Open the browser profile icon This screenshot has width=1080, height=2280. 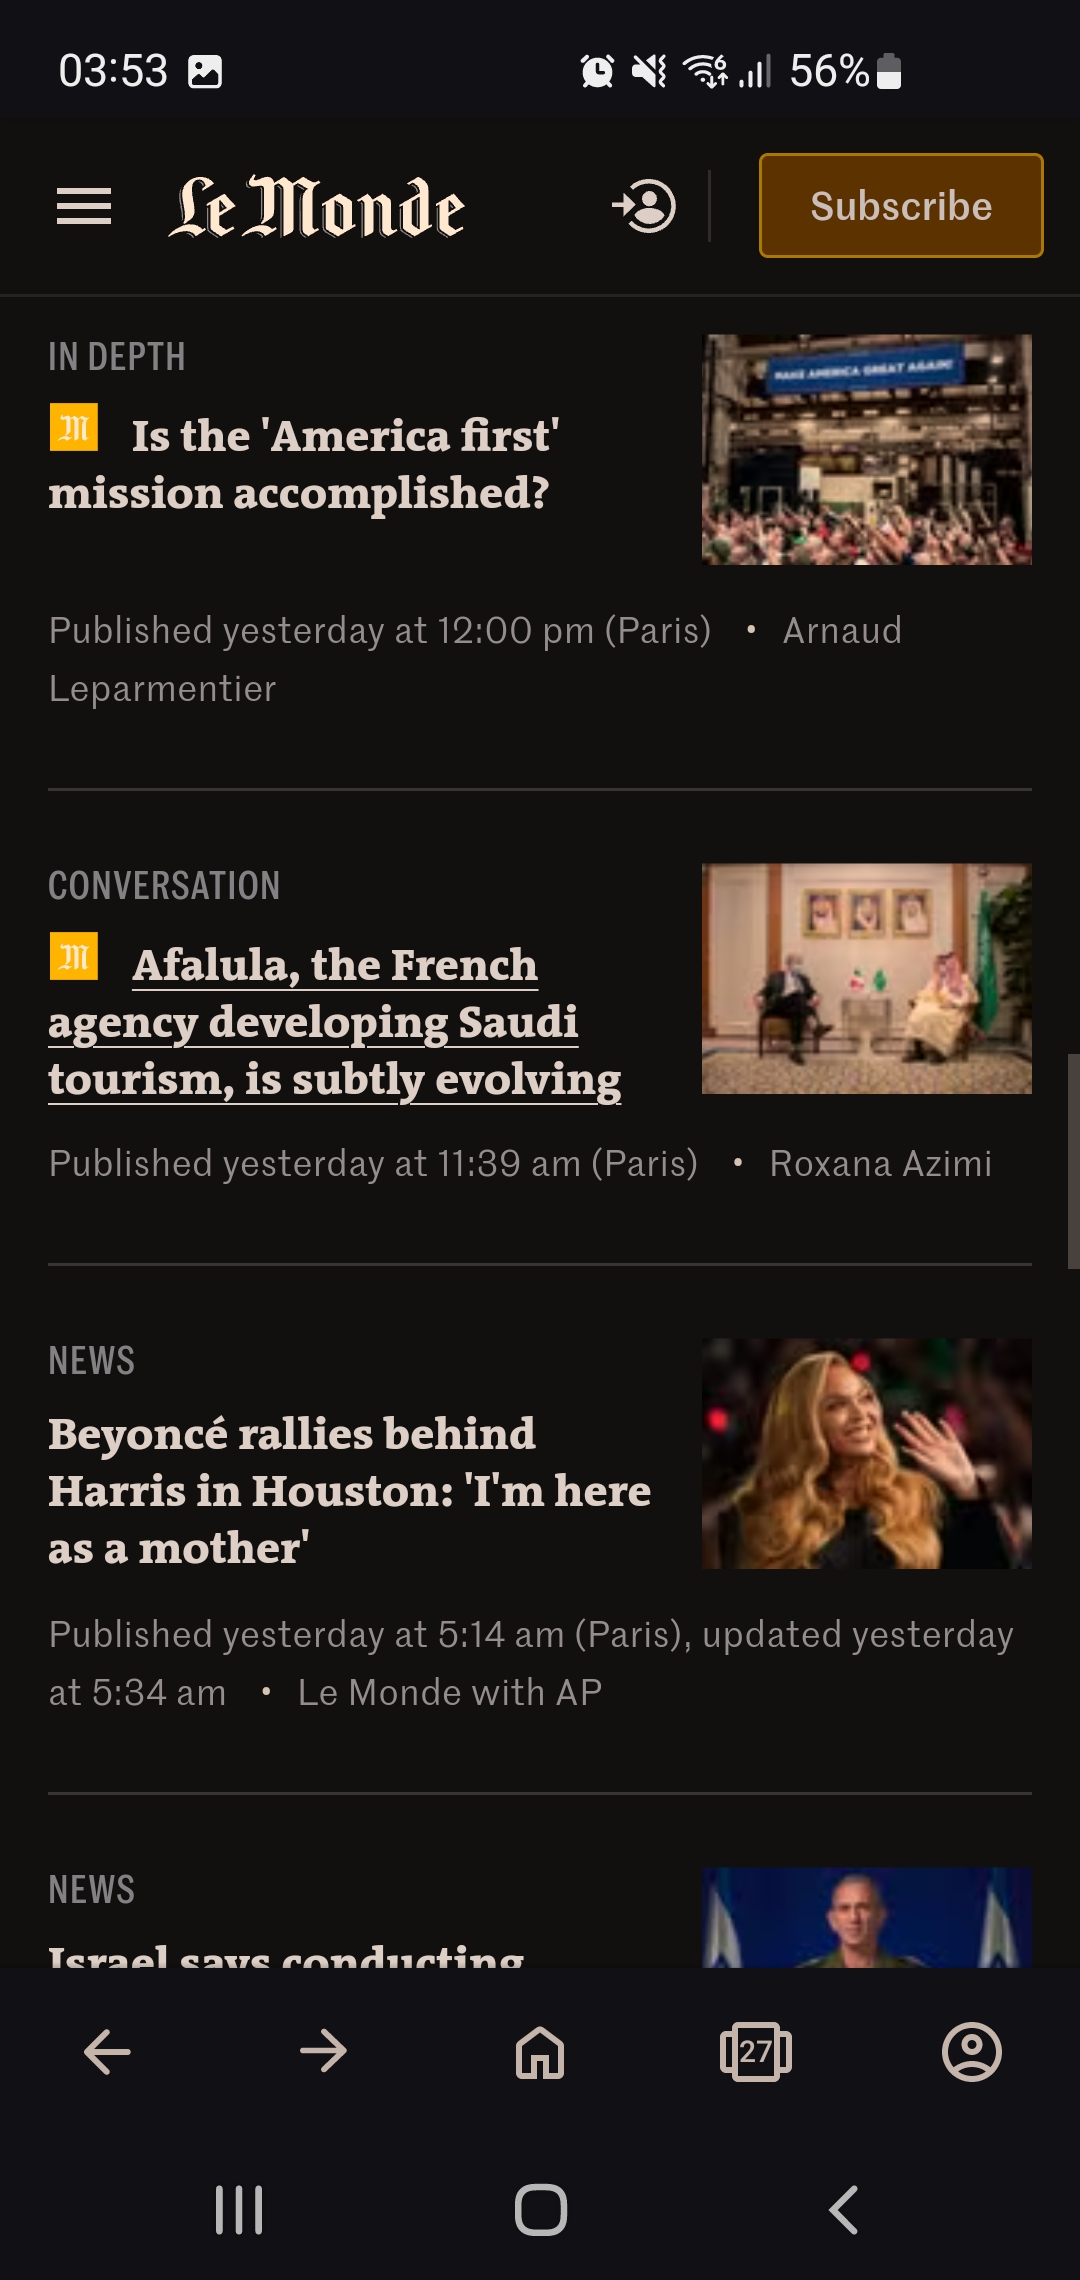[x=972, y=2052]
